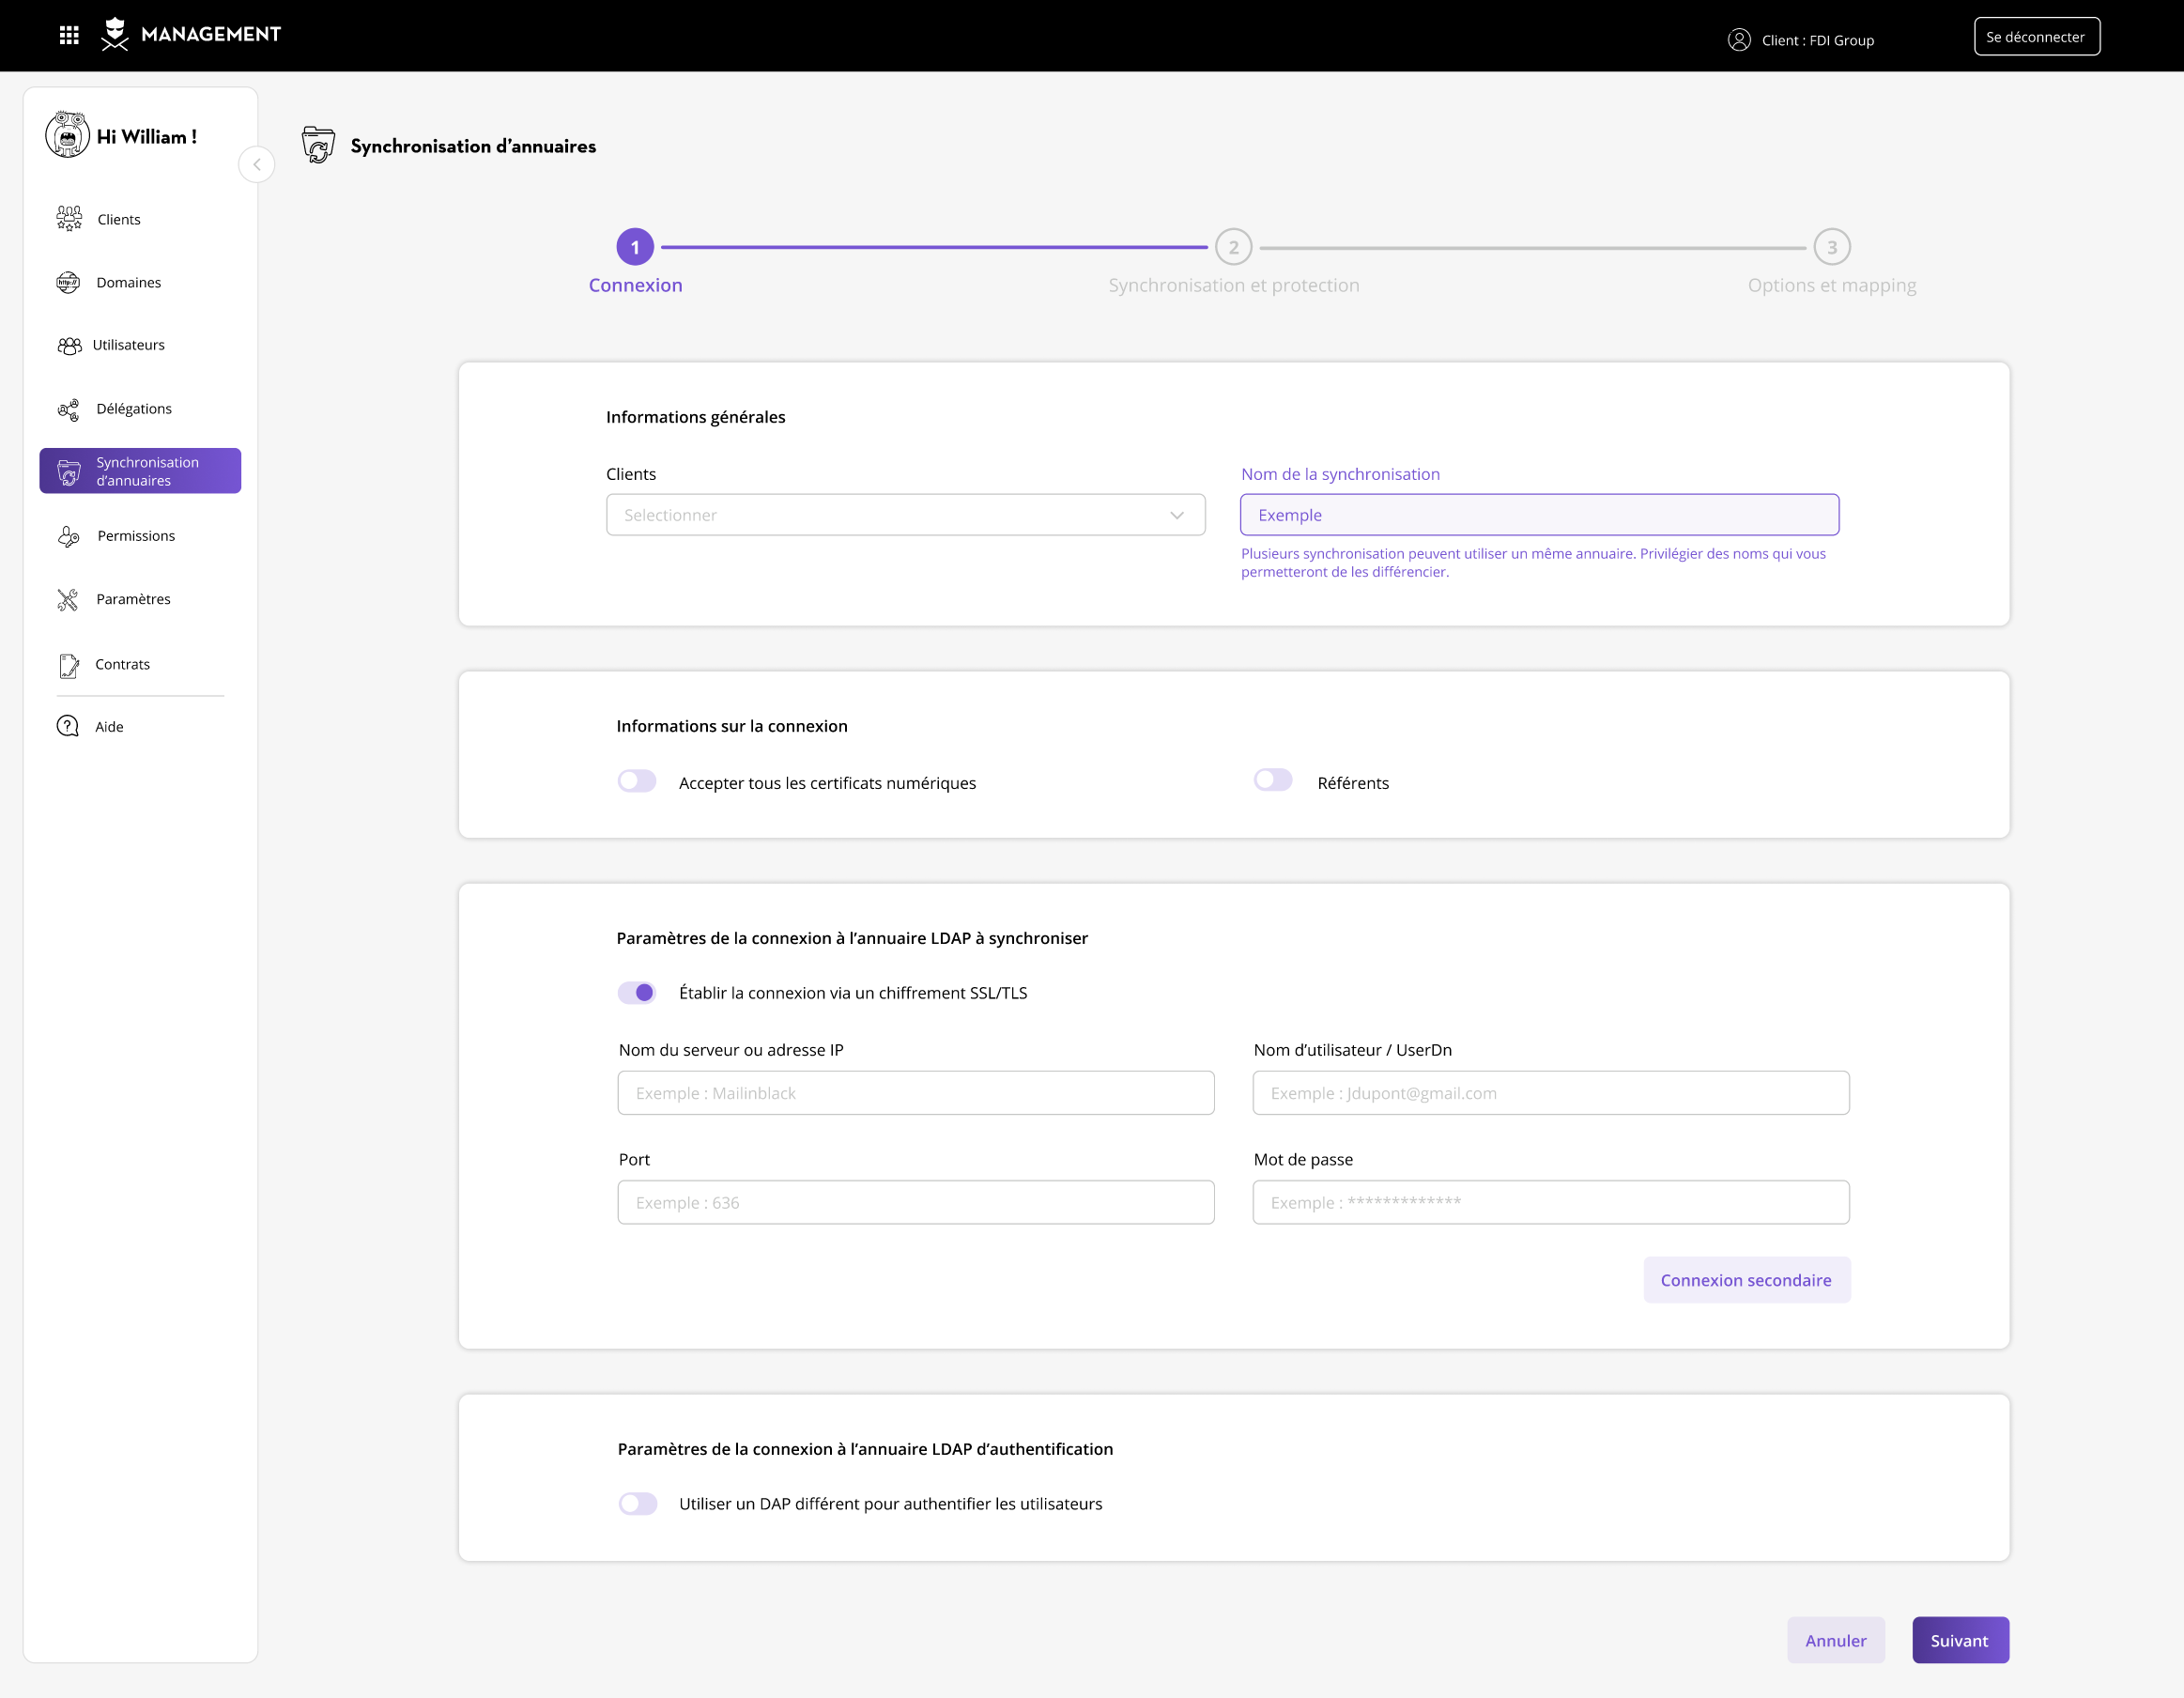Image resolution: width=2184 pixels, height=1698 pixels.
Task: Collapse the sidebar with chevron arrow
Action: [257, 165]
